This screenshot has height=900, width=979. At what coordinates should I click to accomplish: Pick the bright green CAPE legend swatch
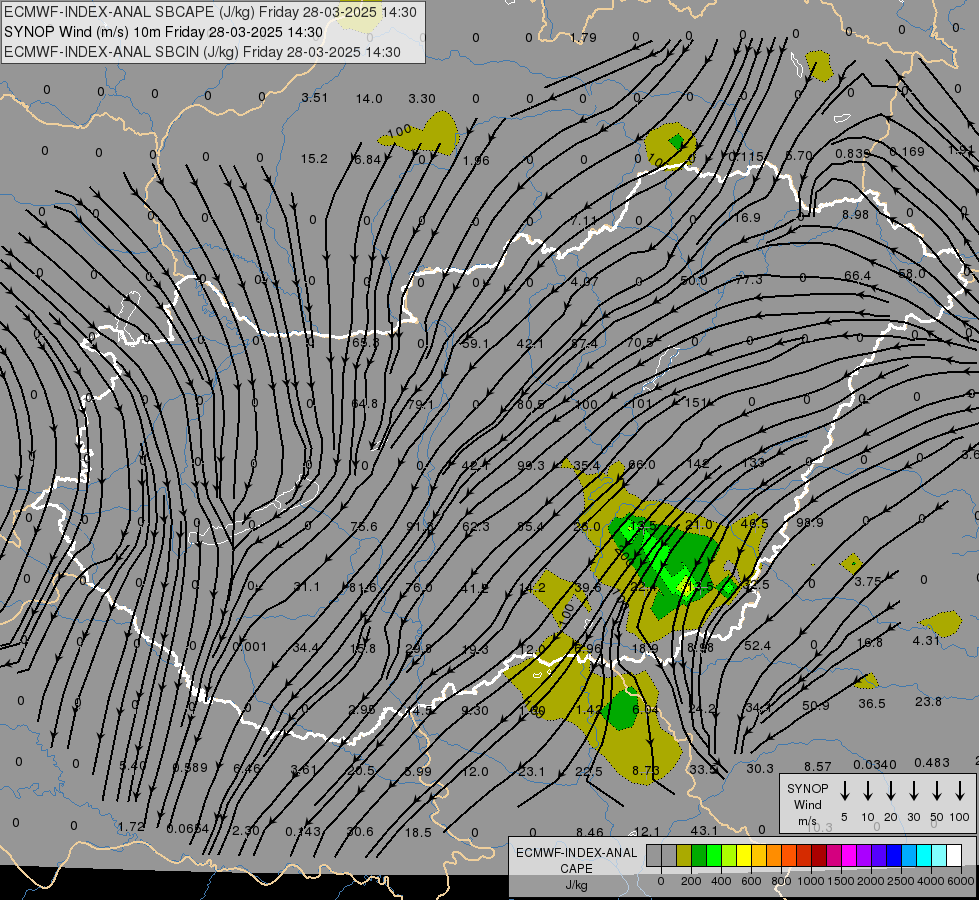coord(714,855)
